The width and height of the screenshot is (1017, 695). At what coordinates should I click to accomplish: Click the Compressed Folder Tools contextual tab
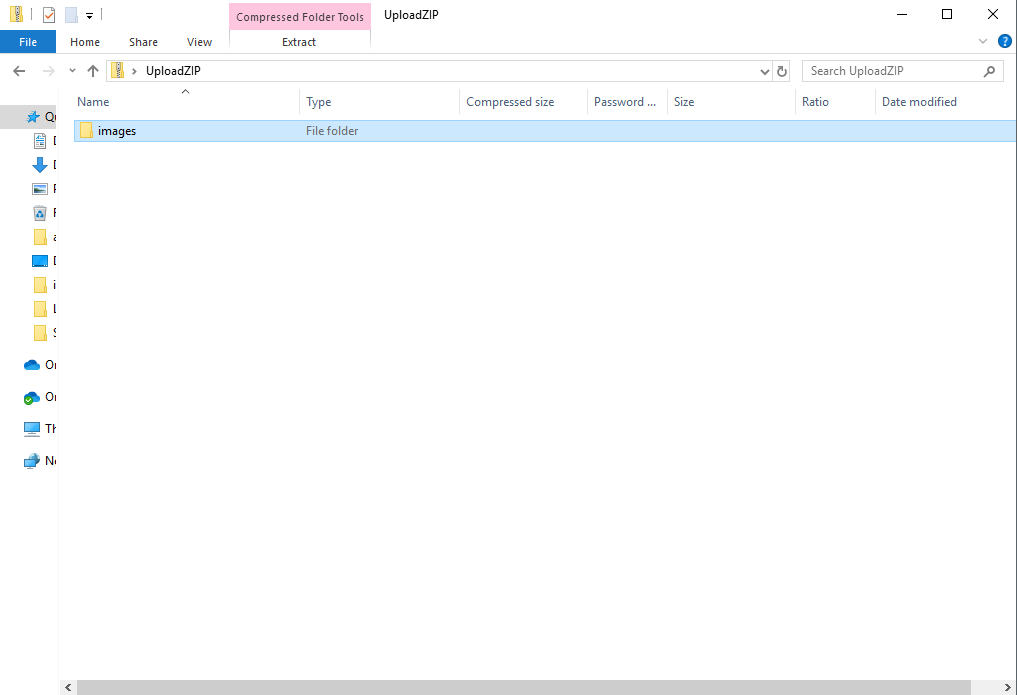click(x=300, y=17)
